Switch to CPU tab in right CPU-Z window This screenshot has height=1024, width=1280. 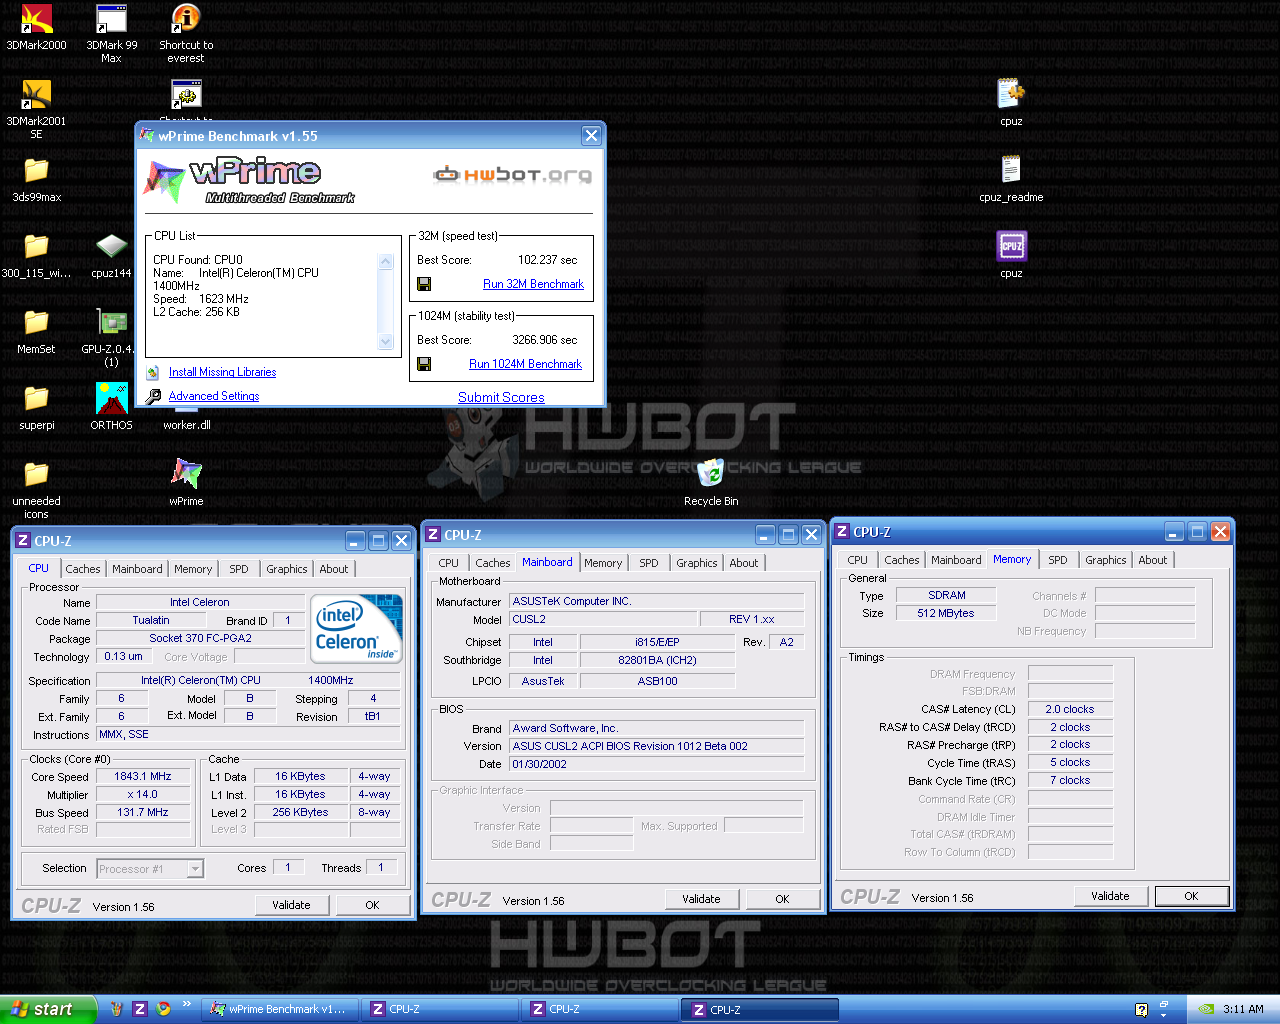point(858,560)
